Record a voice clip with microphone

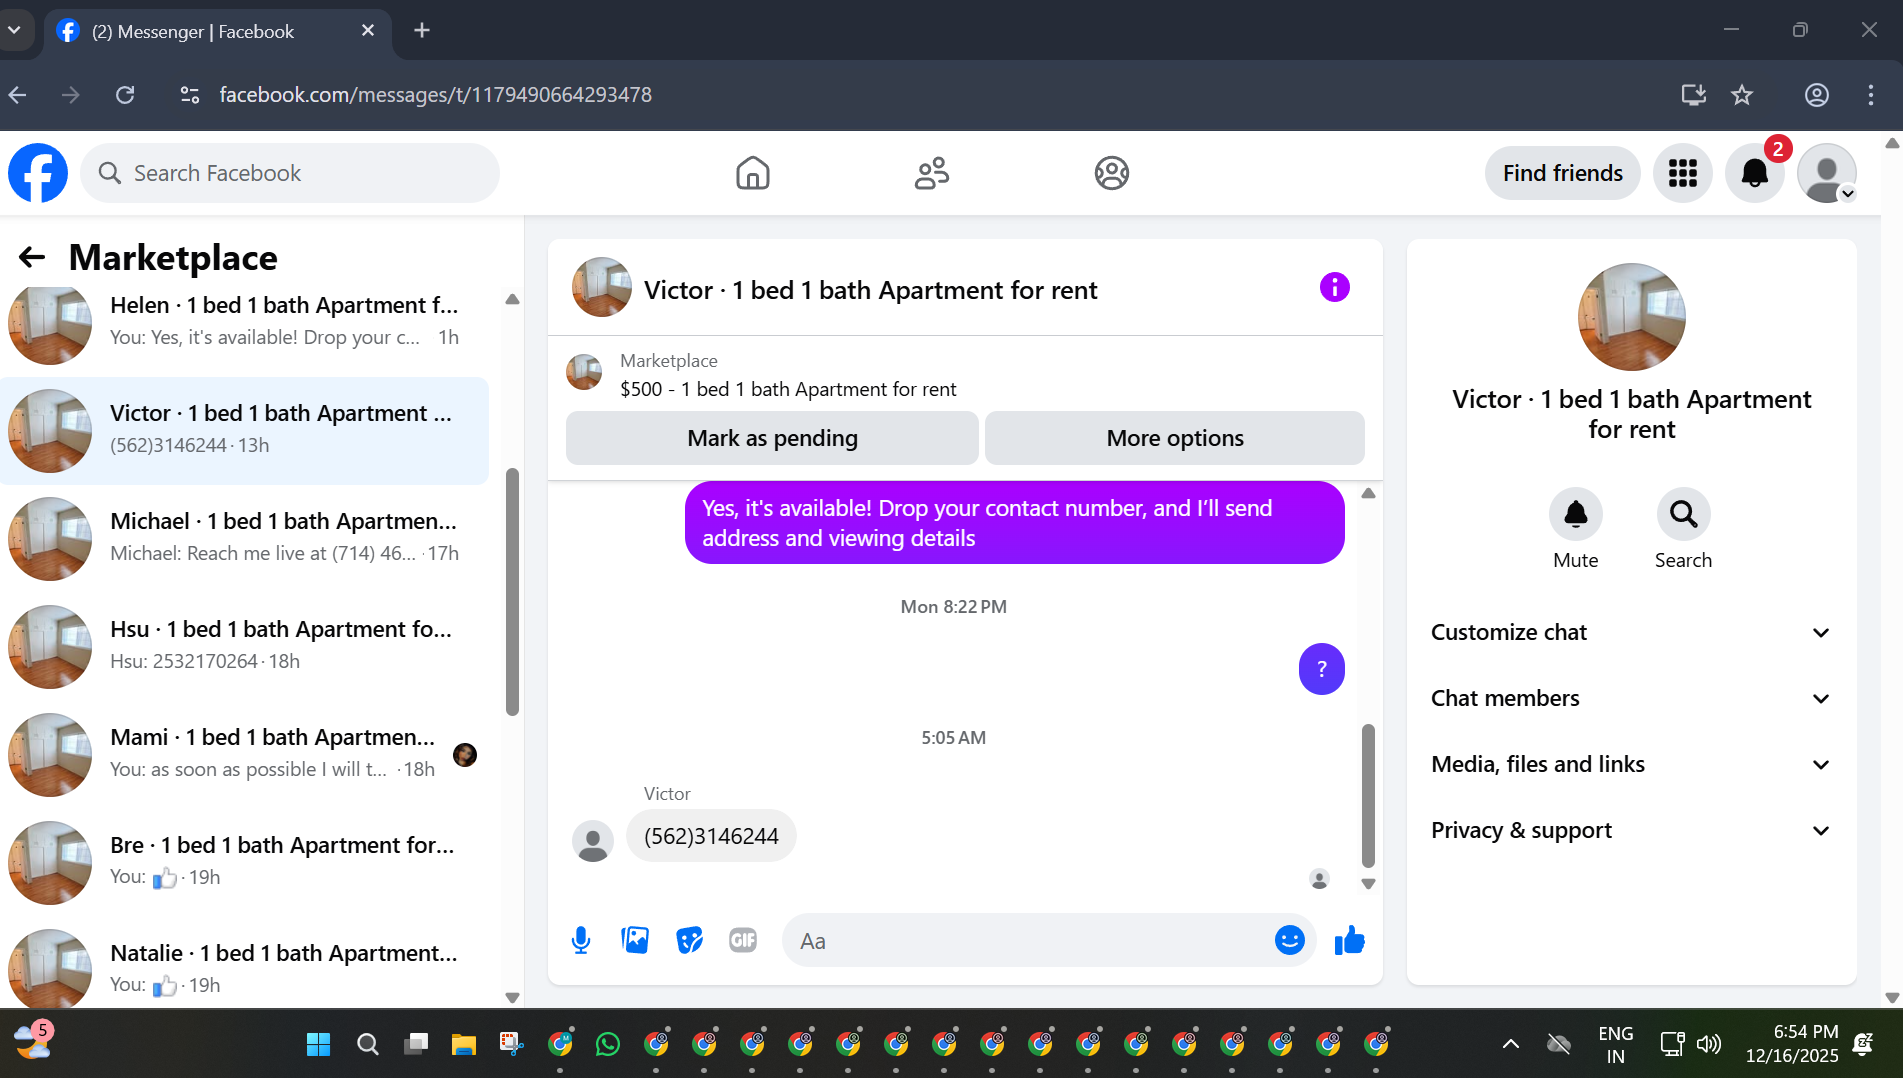581,940
